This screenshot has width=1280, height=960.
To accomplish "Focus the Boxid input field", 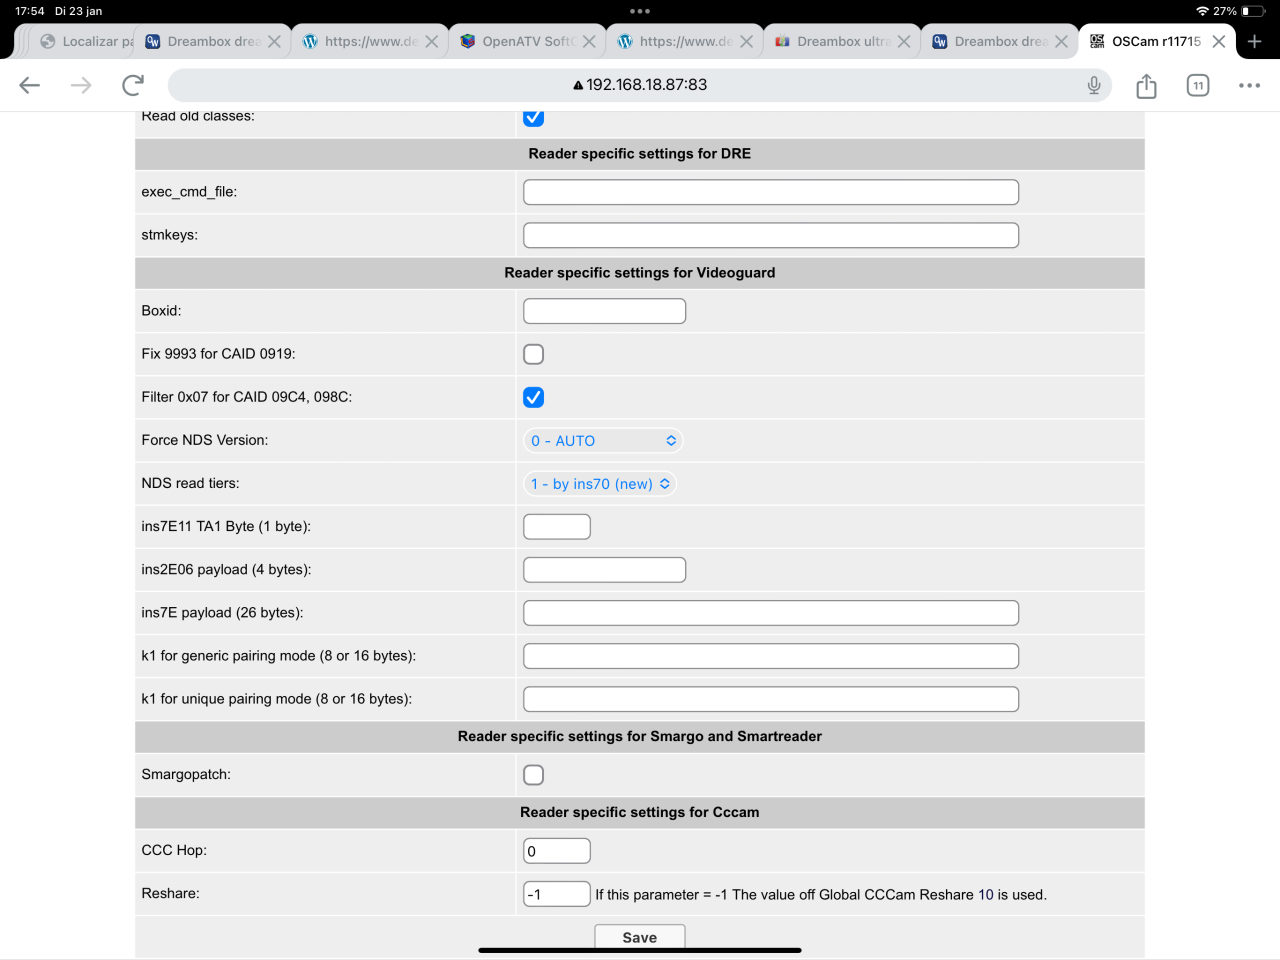I will click(x=604, y=311).
